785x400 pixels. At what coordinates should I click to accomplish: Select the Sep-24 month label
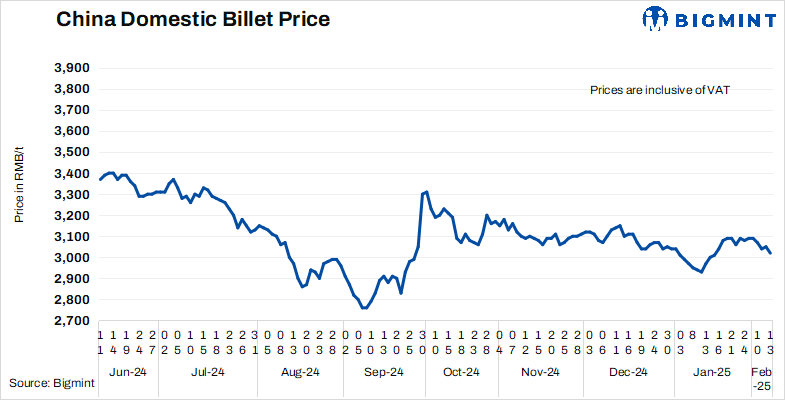(381, 372)
